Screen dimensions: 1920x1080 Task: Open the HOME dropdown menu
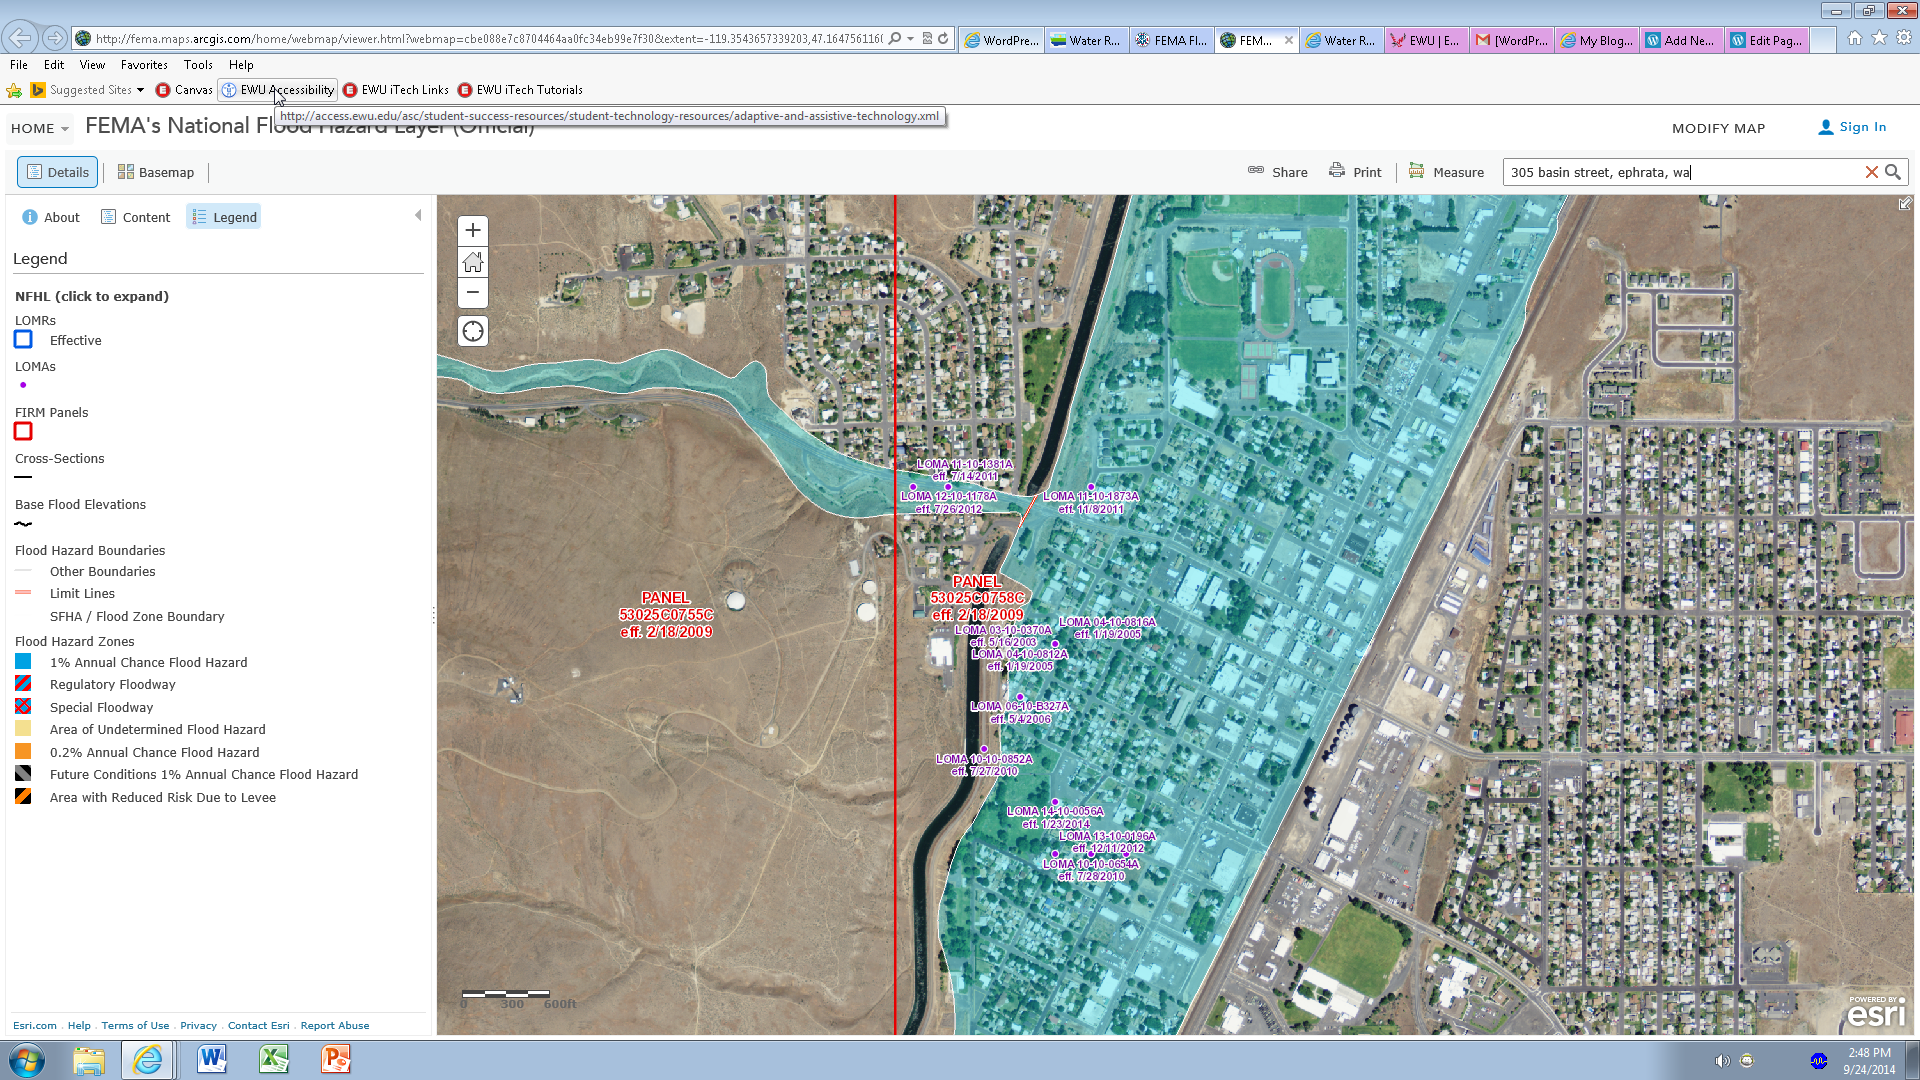pyautogui.click(x=40, y=128)
